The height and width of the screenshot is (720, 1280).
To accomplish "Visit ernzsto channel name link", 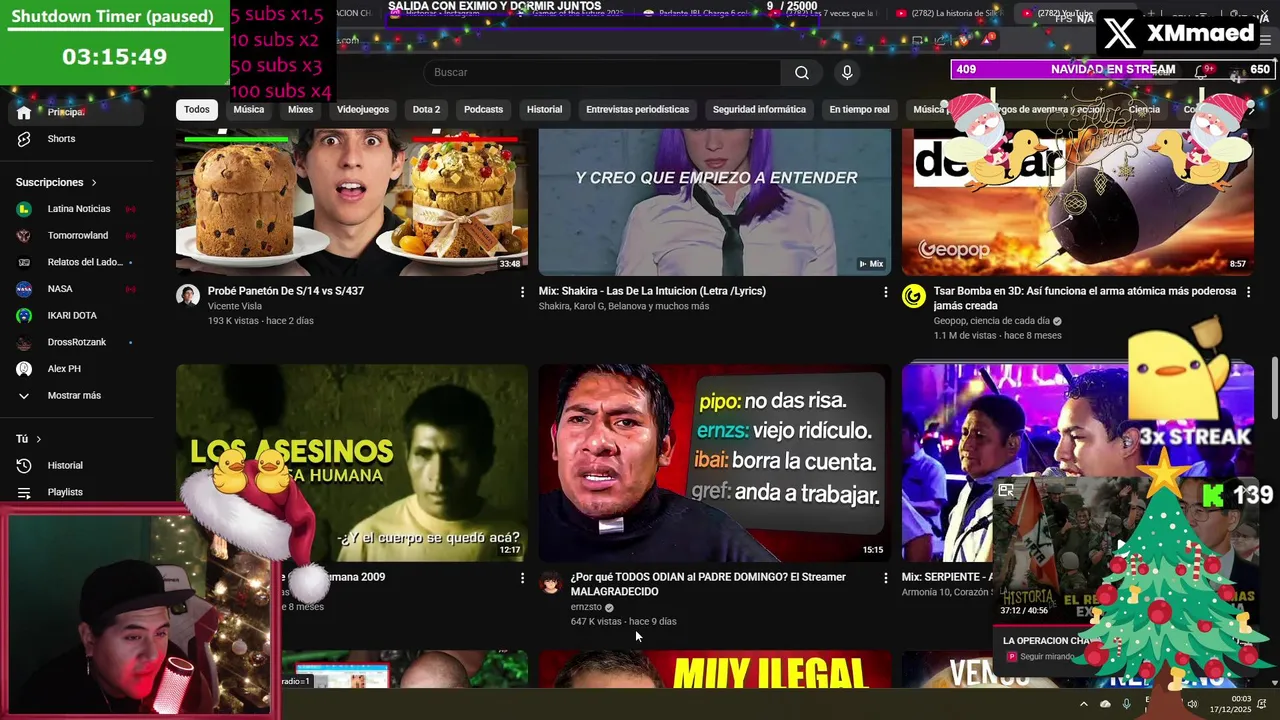I will click(586, 607).
